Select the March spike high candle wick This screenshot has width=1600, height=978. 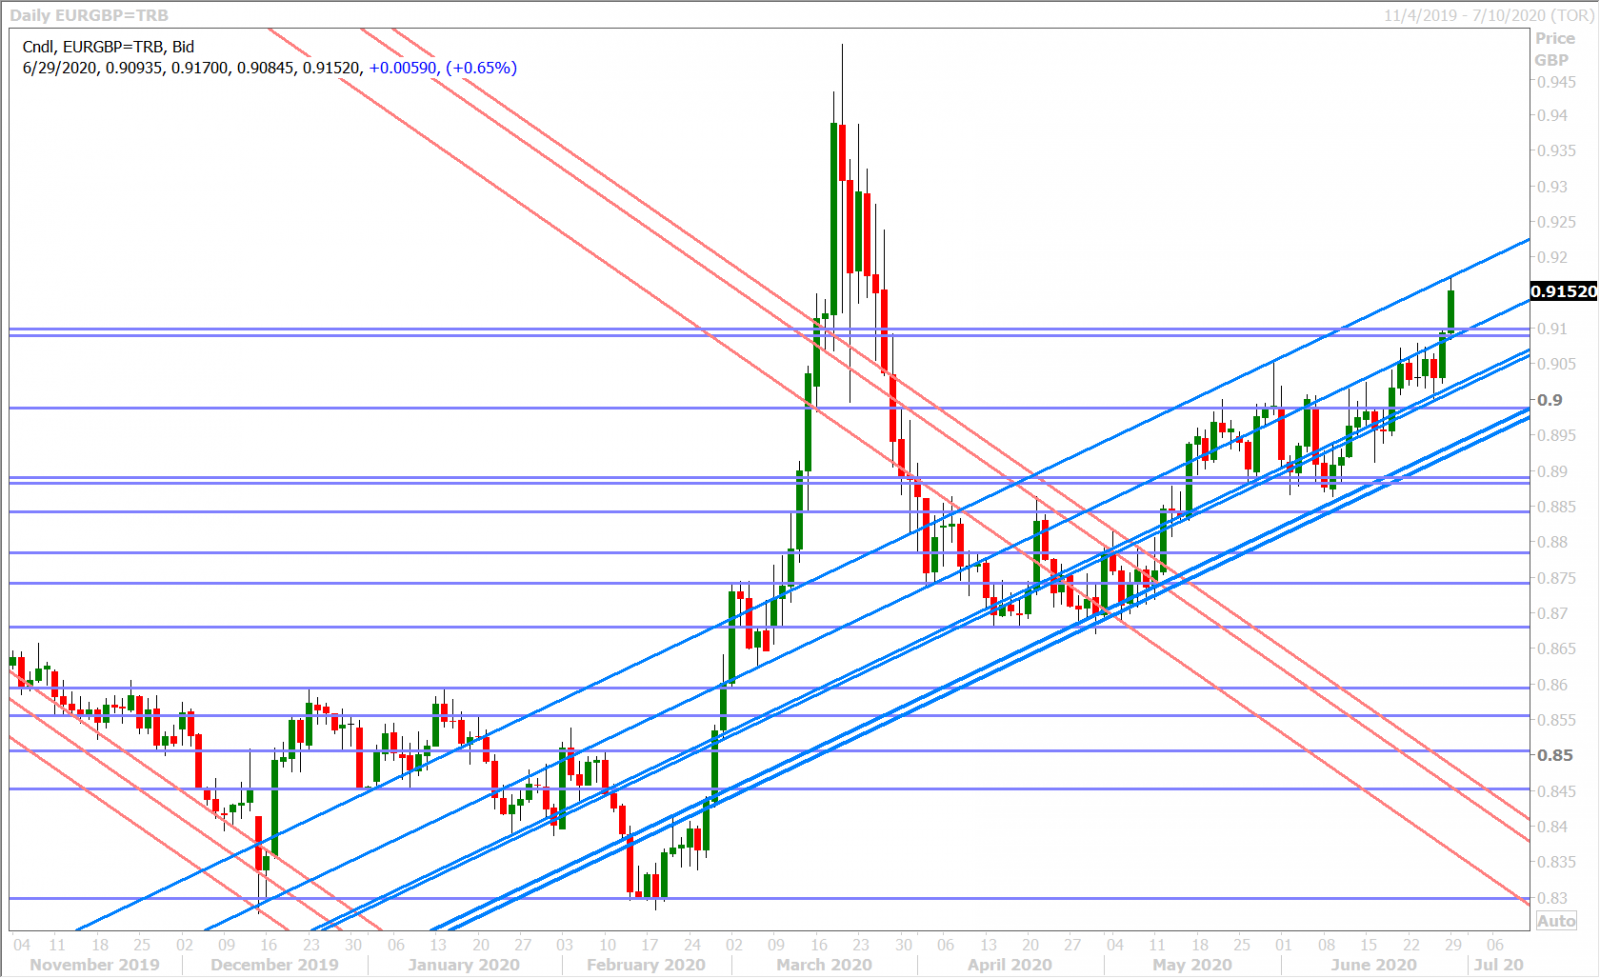pos(842,84)
